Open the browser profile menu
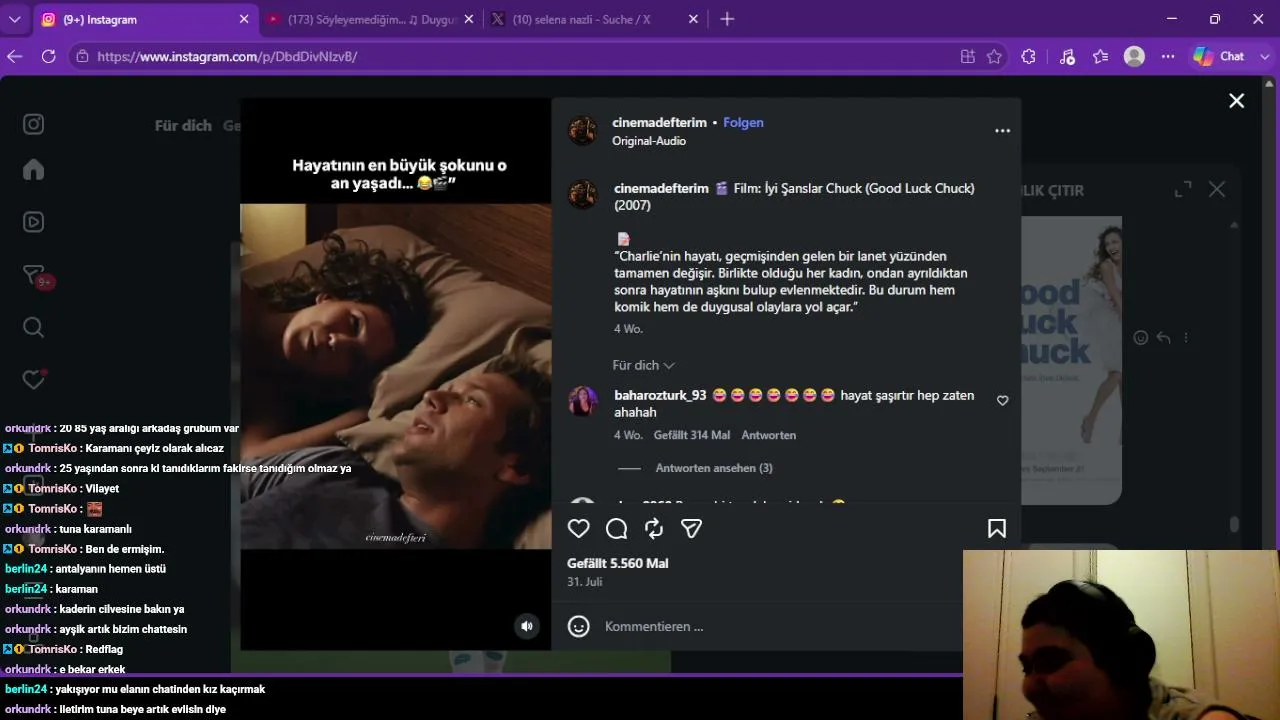 point(1134,57)
